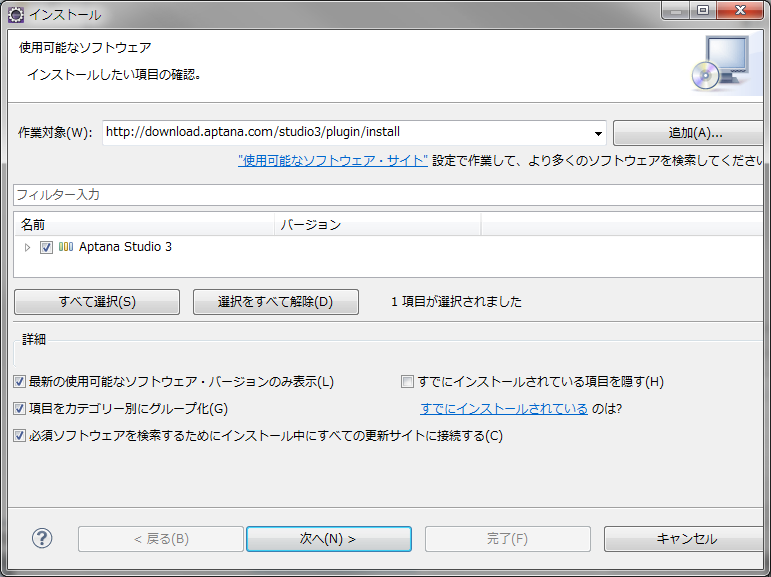Click the バージョン column header
This screenshot has width=771, height=577.
pos(377,225)
